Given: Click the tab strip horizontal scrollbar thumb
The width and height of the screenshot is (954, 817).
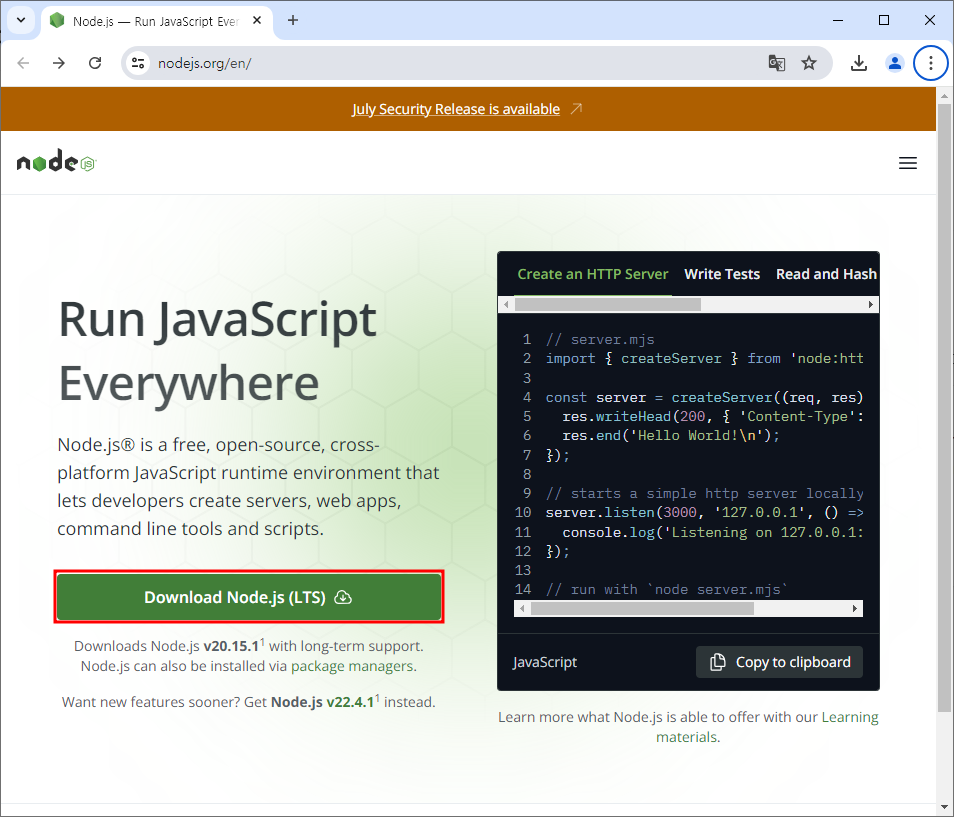Looking at the screenshot, I should (608, 304).
